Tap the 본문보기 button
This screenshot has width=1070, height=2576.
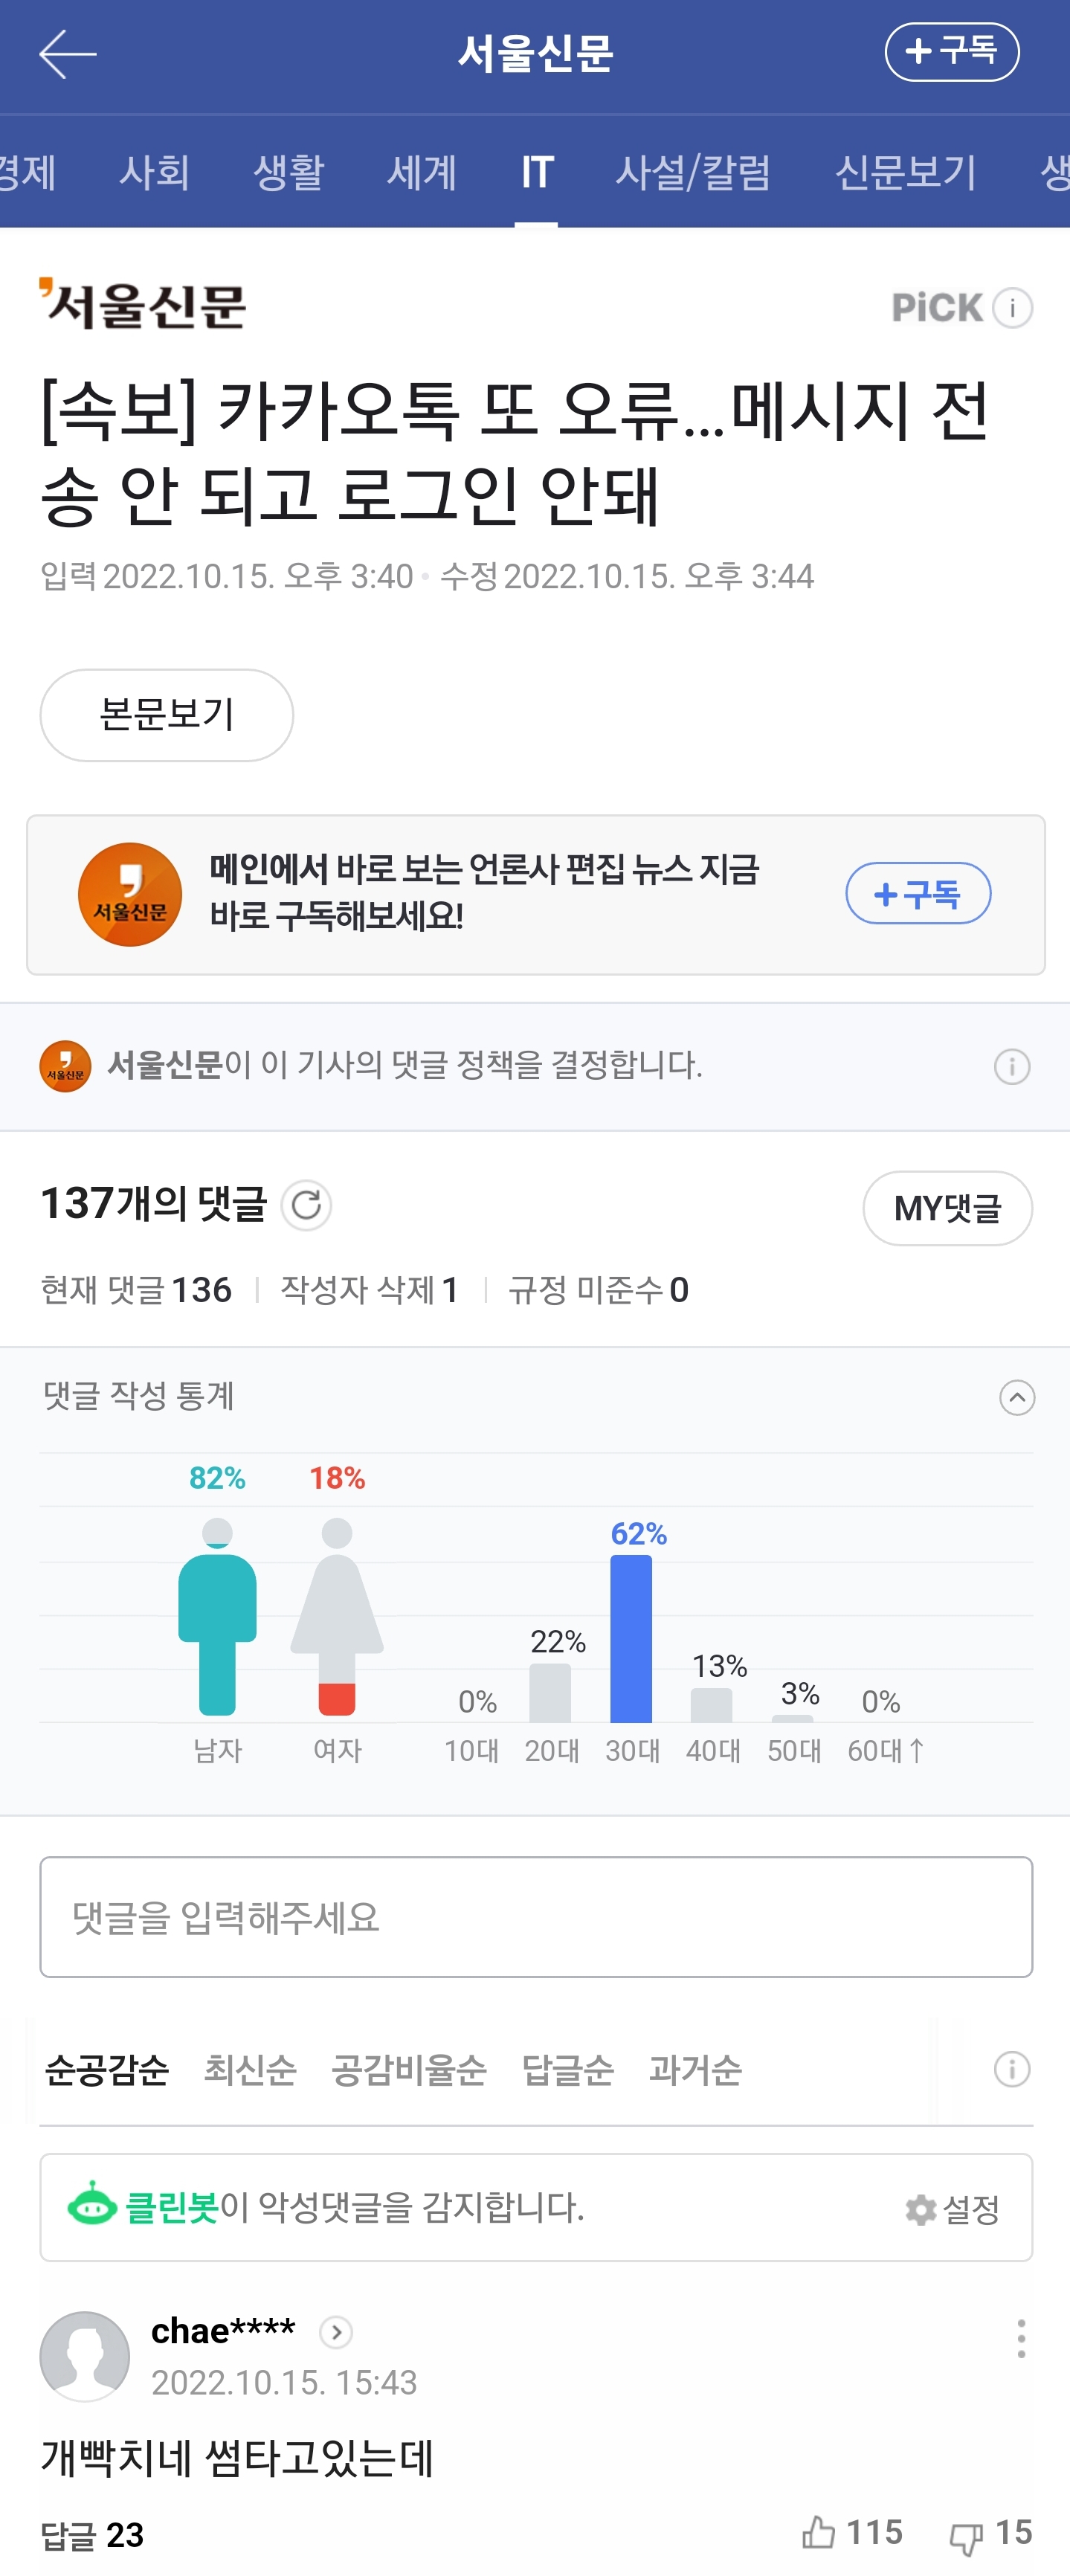click(x=166, y=715)
